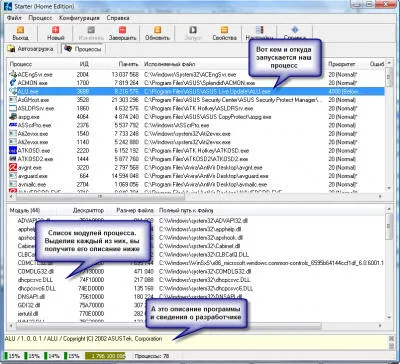This screenshot has width=400, height=364.
Task: Click the aspg.exe process icon
Action: [x=13, y=117]
